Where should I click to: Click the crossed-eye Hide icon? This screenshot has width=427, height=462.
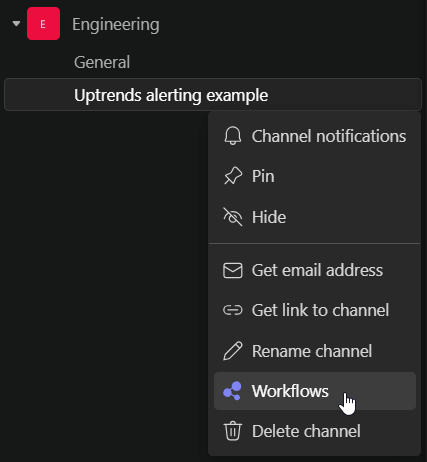pyautogui.click(x=233, y=217)
